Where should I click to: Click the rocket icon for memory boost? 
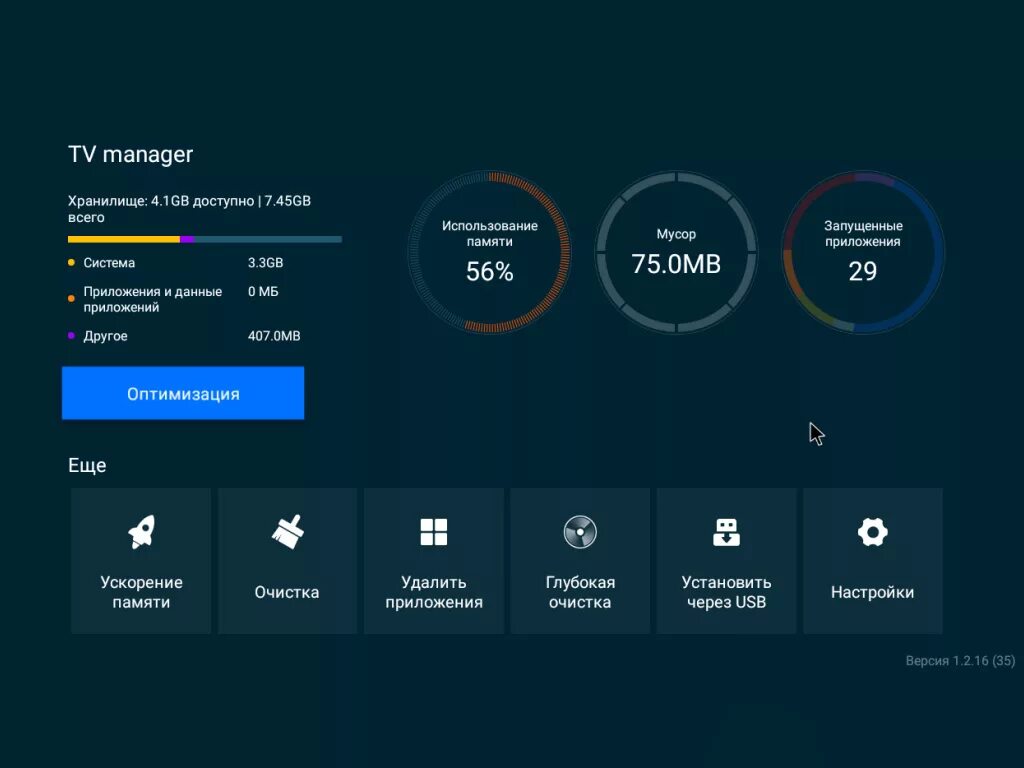click(x=141, y=532)
